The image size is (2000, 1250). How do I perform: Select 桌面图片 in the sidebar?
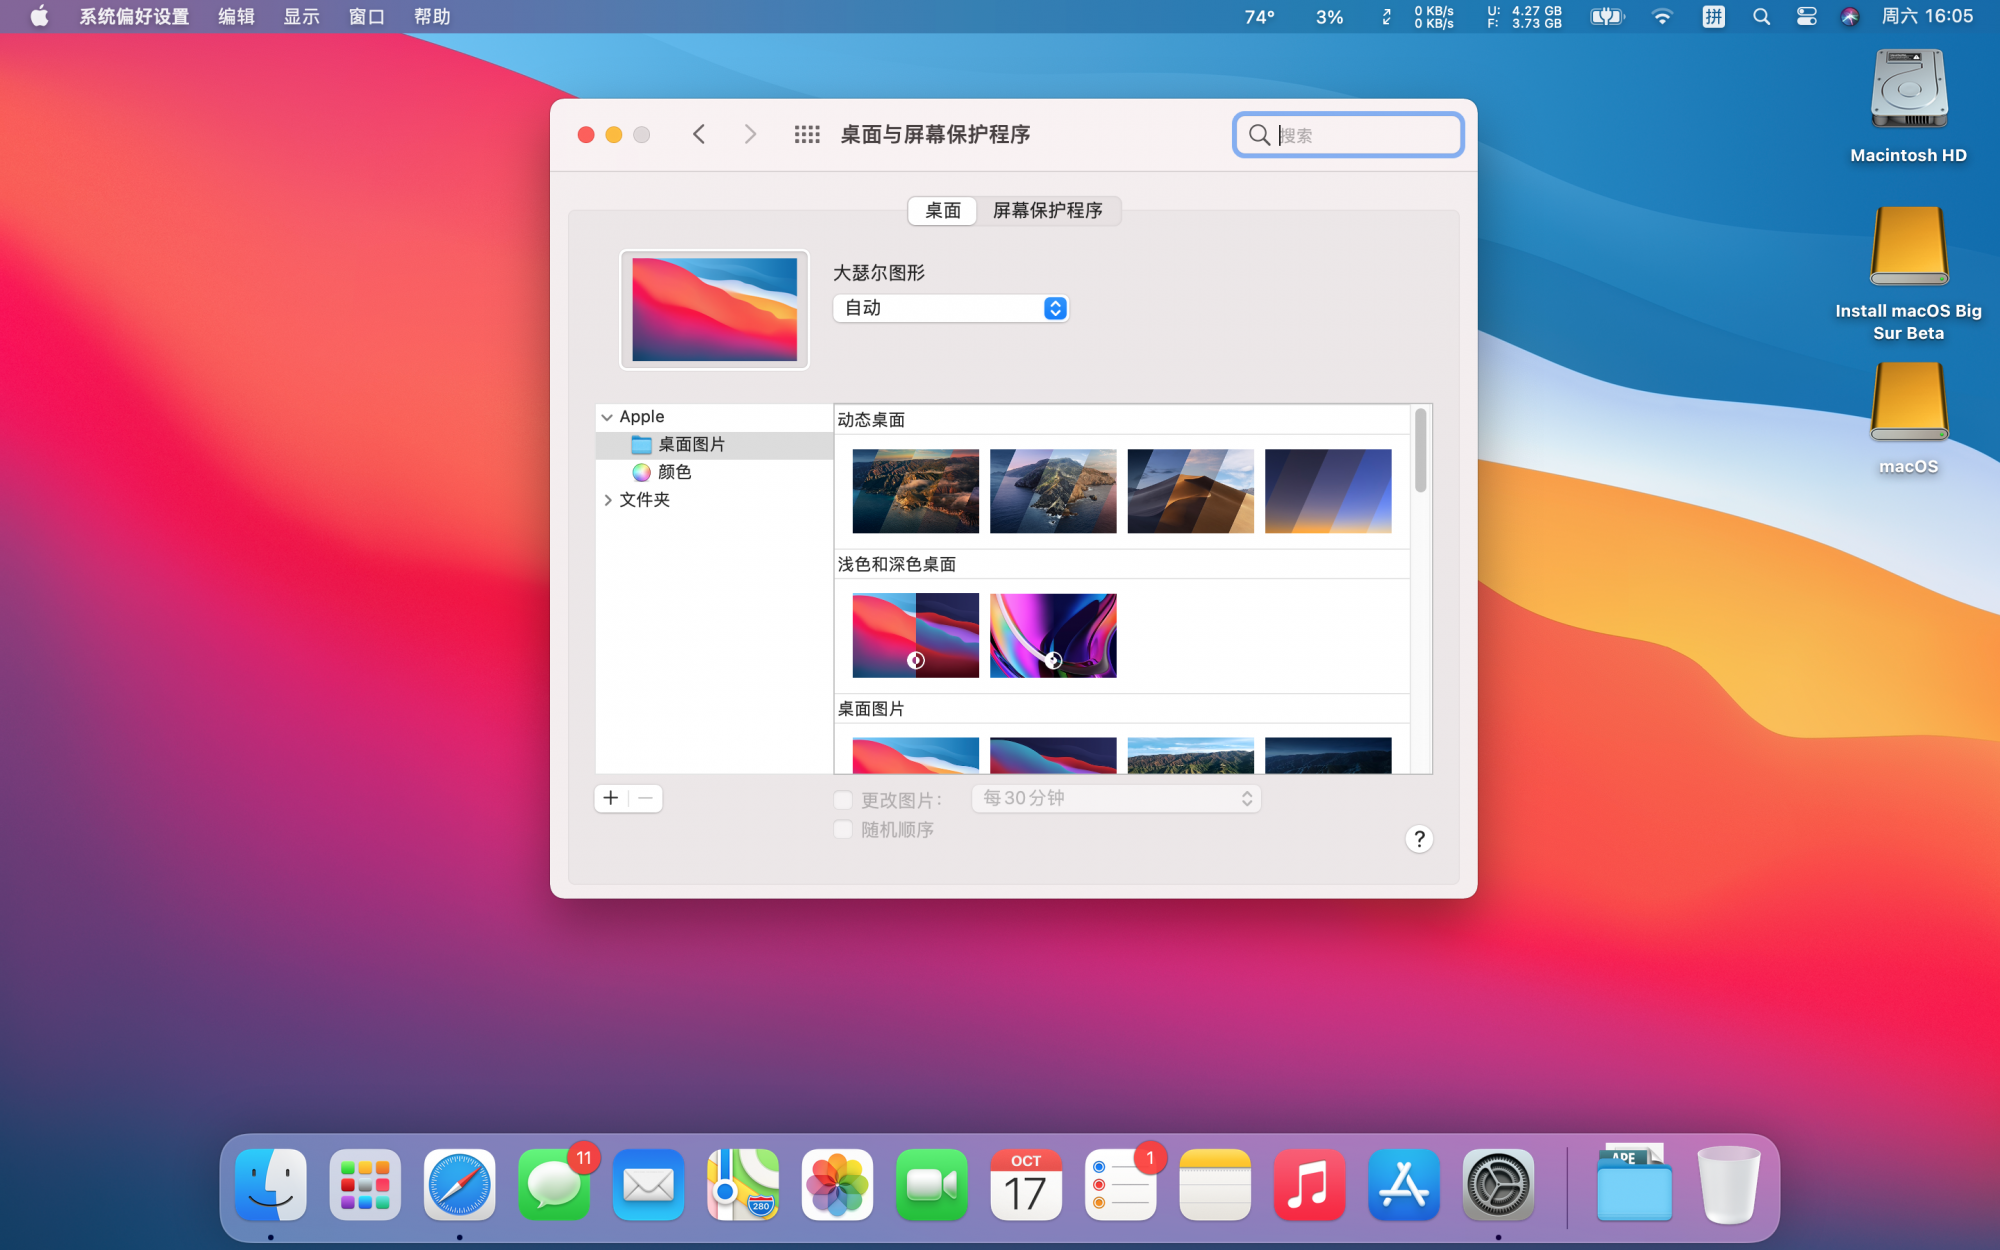point(714,445)
